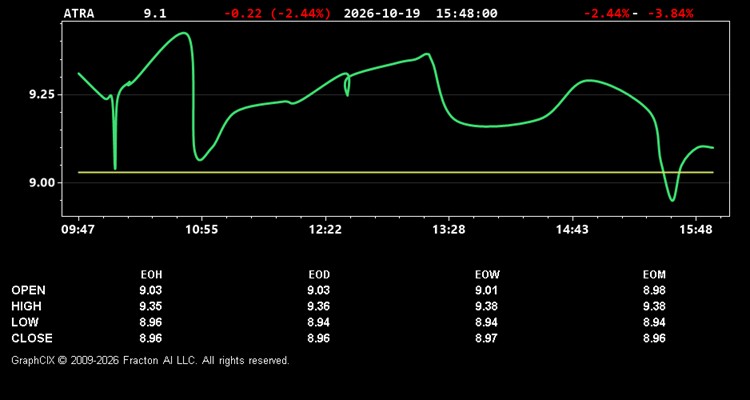The width and height of the screenshot is (750, 400).
Task: Select the CLOSE row label
Action: click(x=32, y=338)
